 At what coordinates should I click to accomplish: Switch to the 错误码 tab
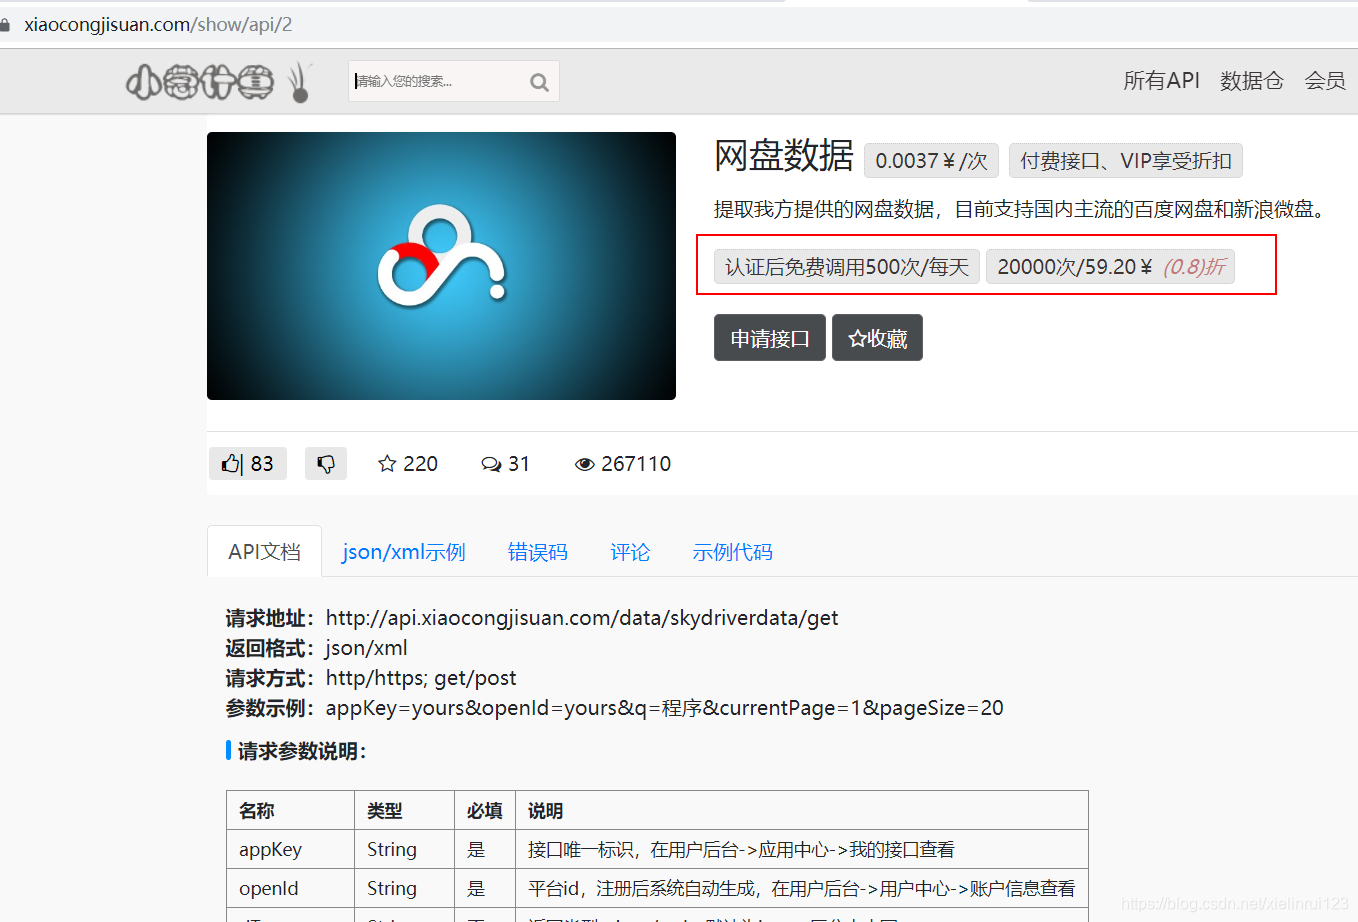point(537,552)
